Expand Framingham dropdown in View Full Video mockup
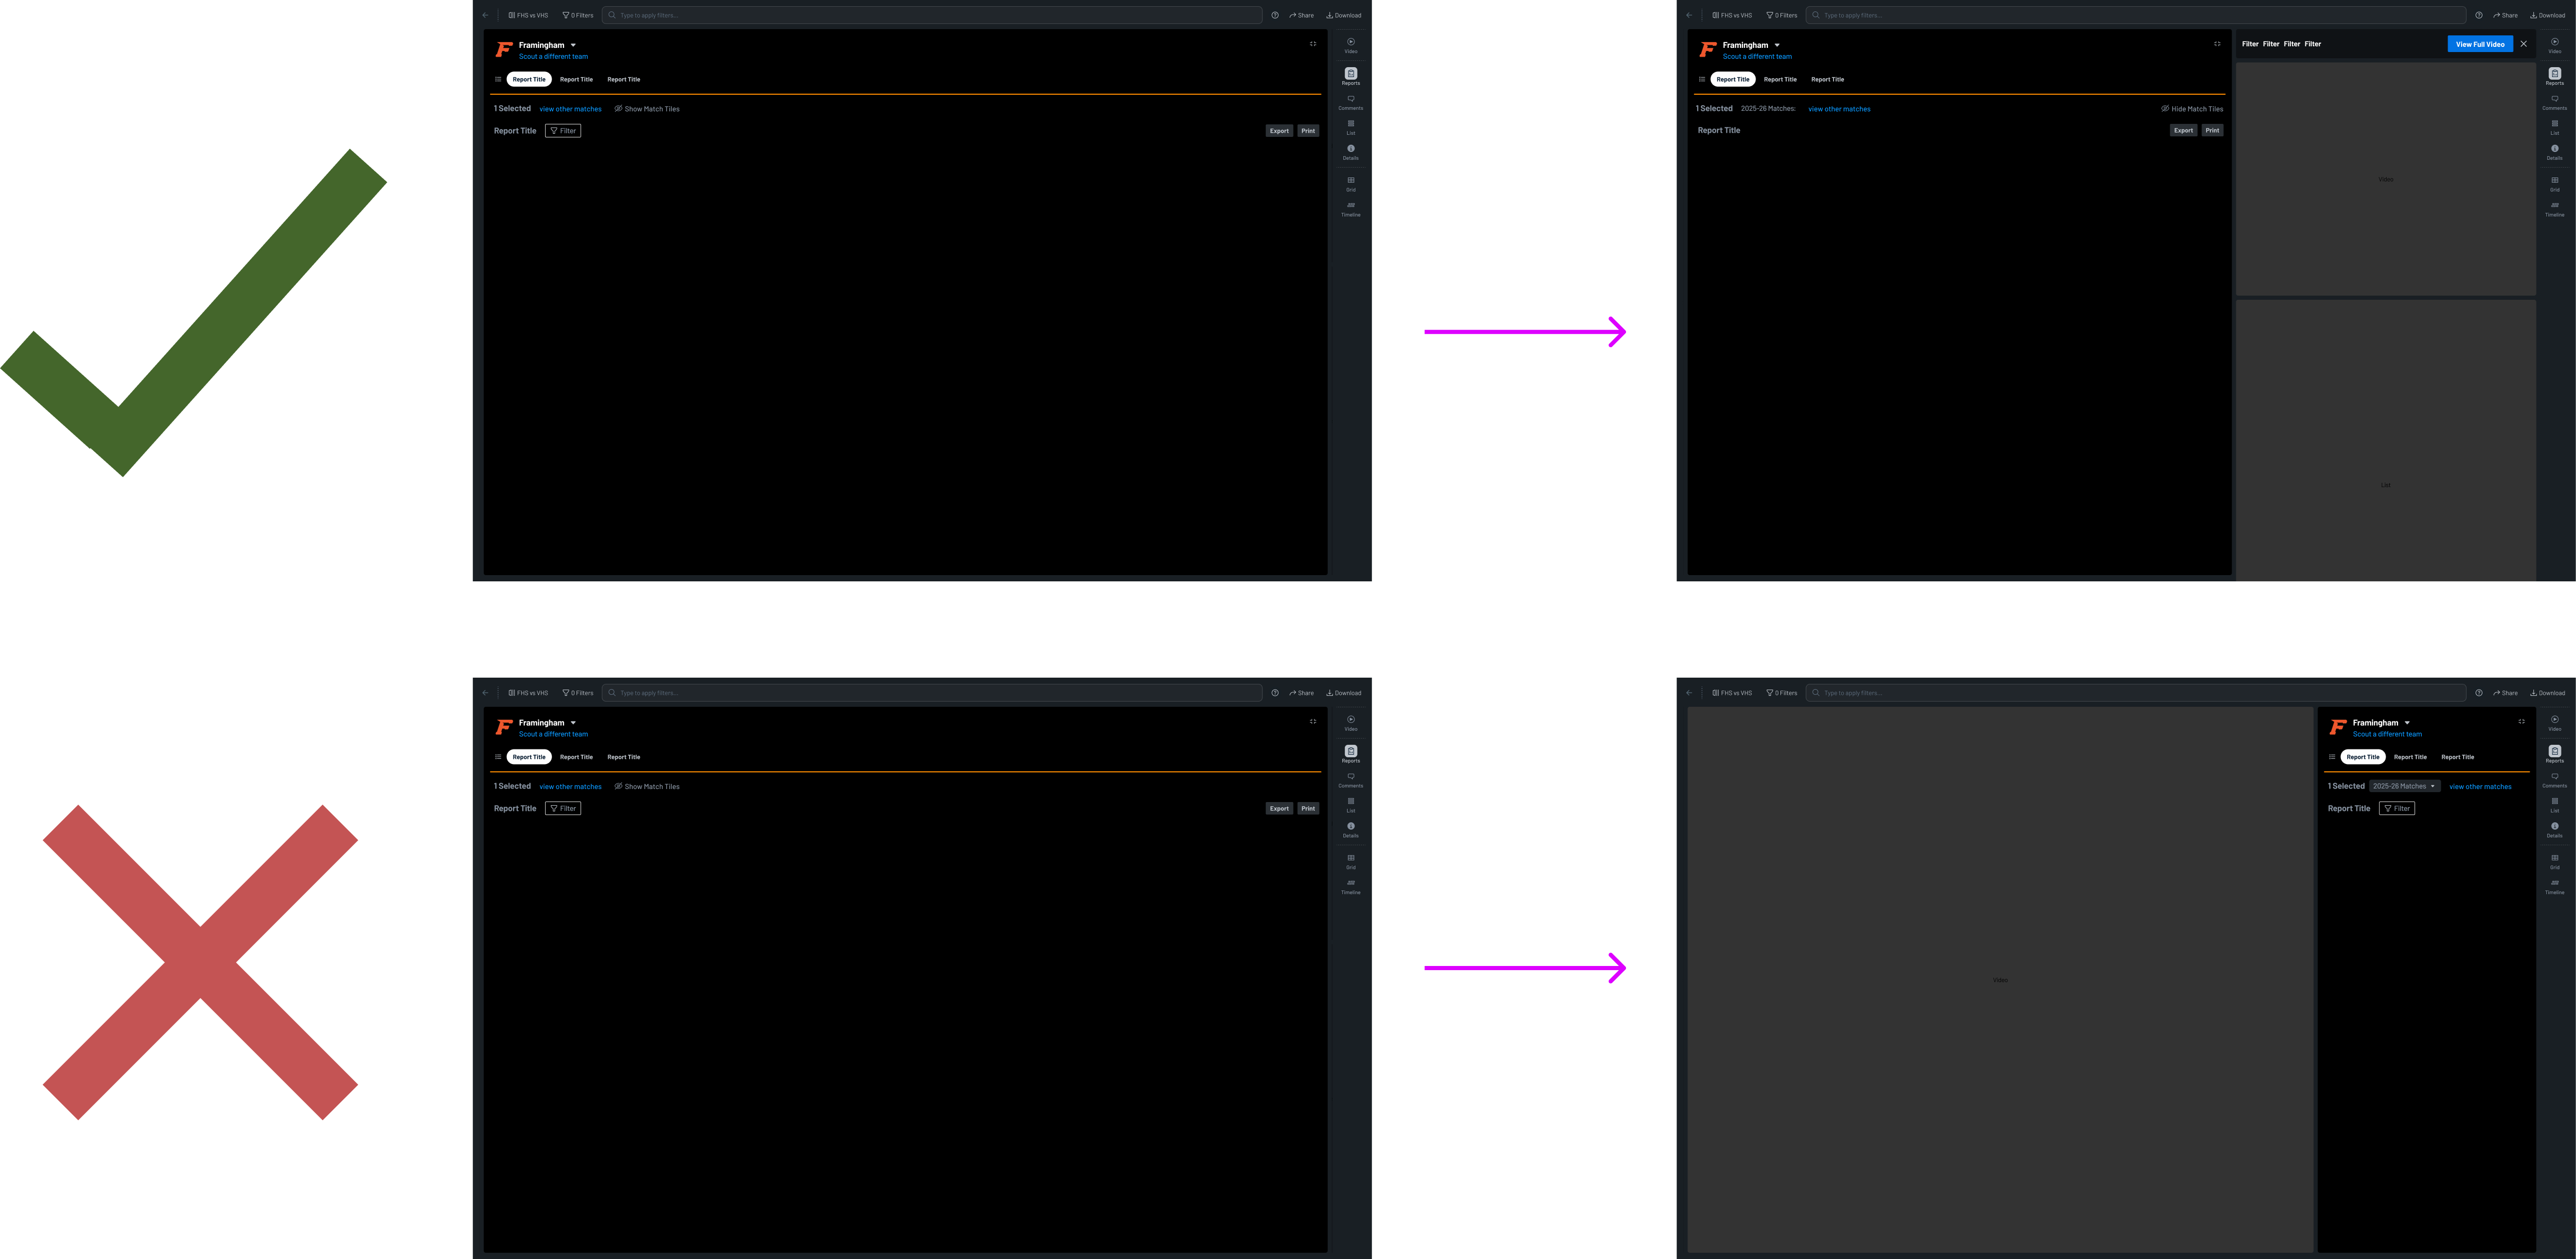Screen dimensions: 2576x1259 [1777, 45]
